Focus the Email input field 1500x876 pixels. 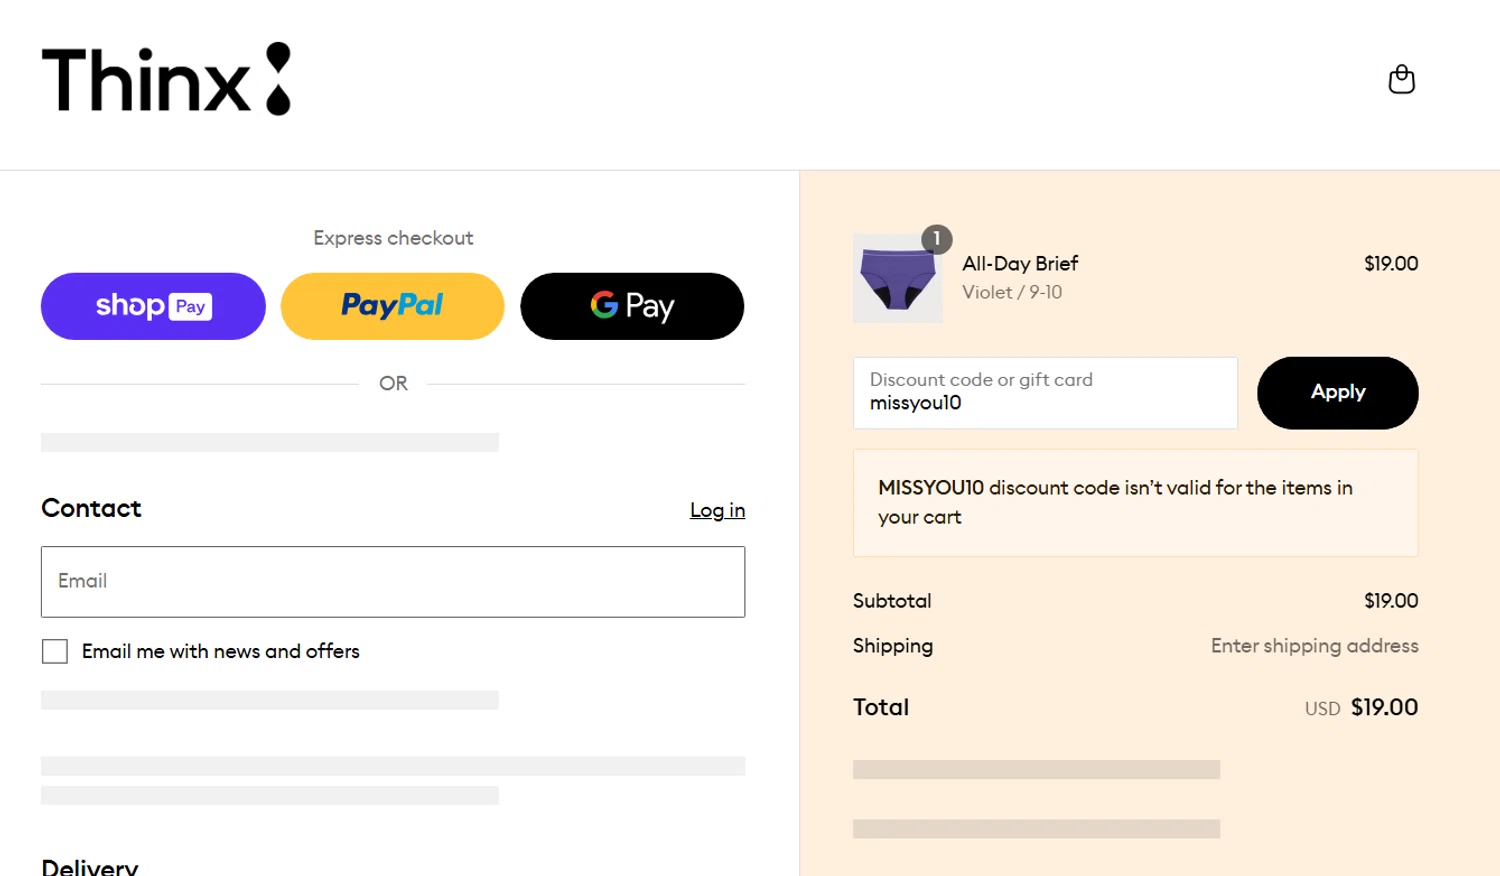click(x=393, y=582)
